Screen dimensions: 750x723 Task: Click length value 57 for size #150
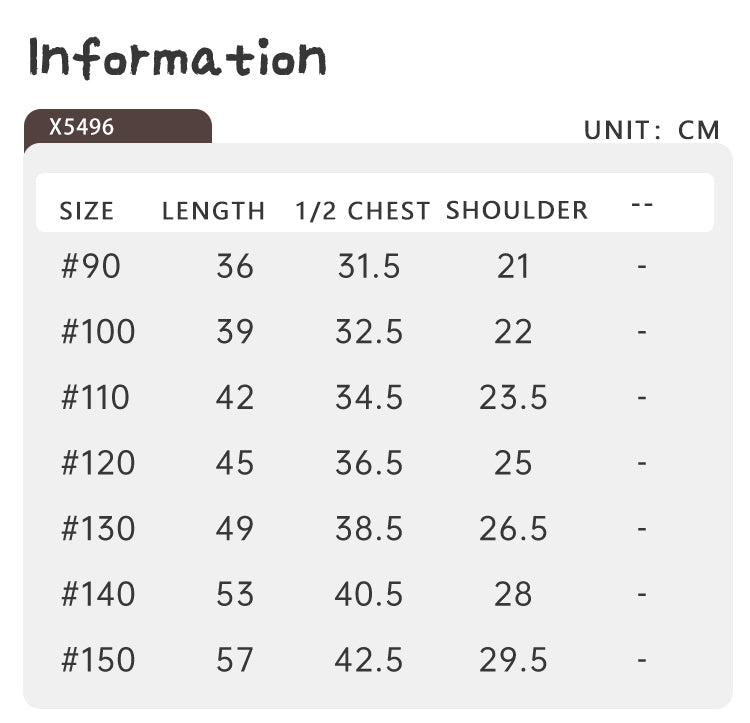click(x=234, y=659)
